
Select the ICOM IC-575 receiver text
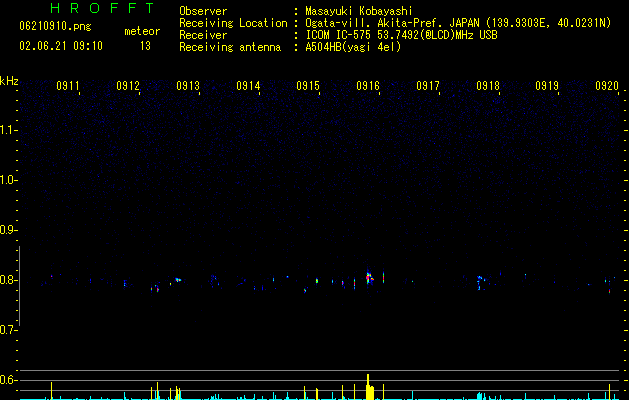tap(401, 35)
